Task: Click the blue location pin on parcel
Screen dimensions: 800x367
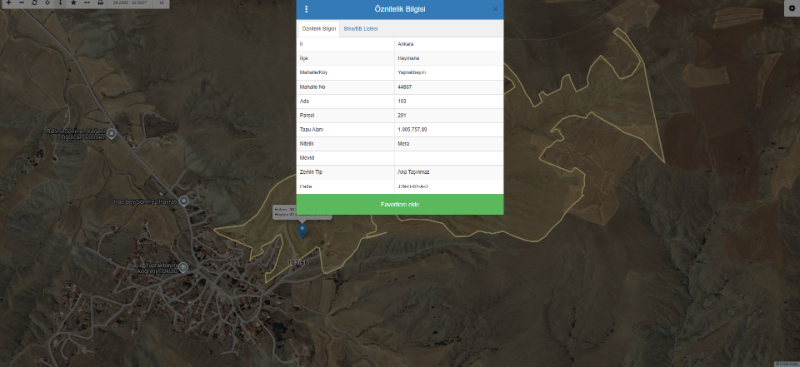Action: (302, 231)
